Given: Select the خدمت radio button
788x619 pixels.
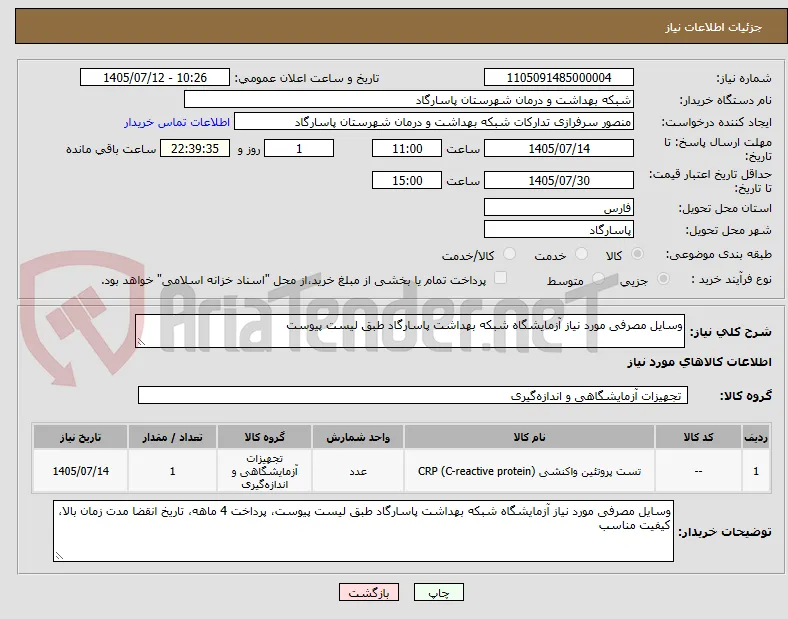Looking at the screenshot, I should [581, 254].
